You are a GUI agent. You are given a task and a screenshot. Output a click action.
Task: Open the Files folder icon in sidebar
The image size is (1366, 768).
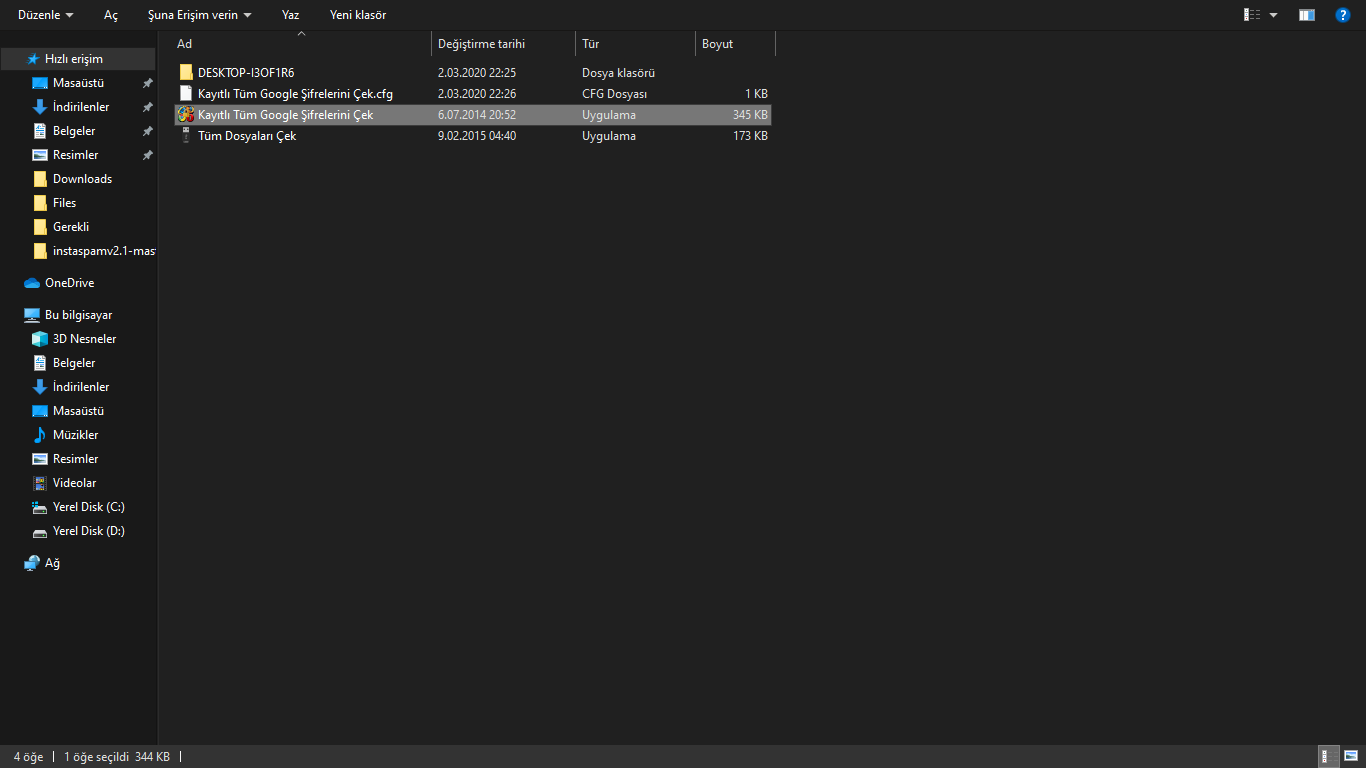(x=40, y=203)
